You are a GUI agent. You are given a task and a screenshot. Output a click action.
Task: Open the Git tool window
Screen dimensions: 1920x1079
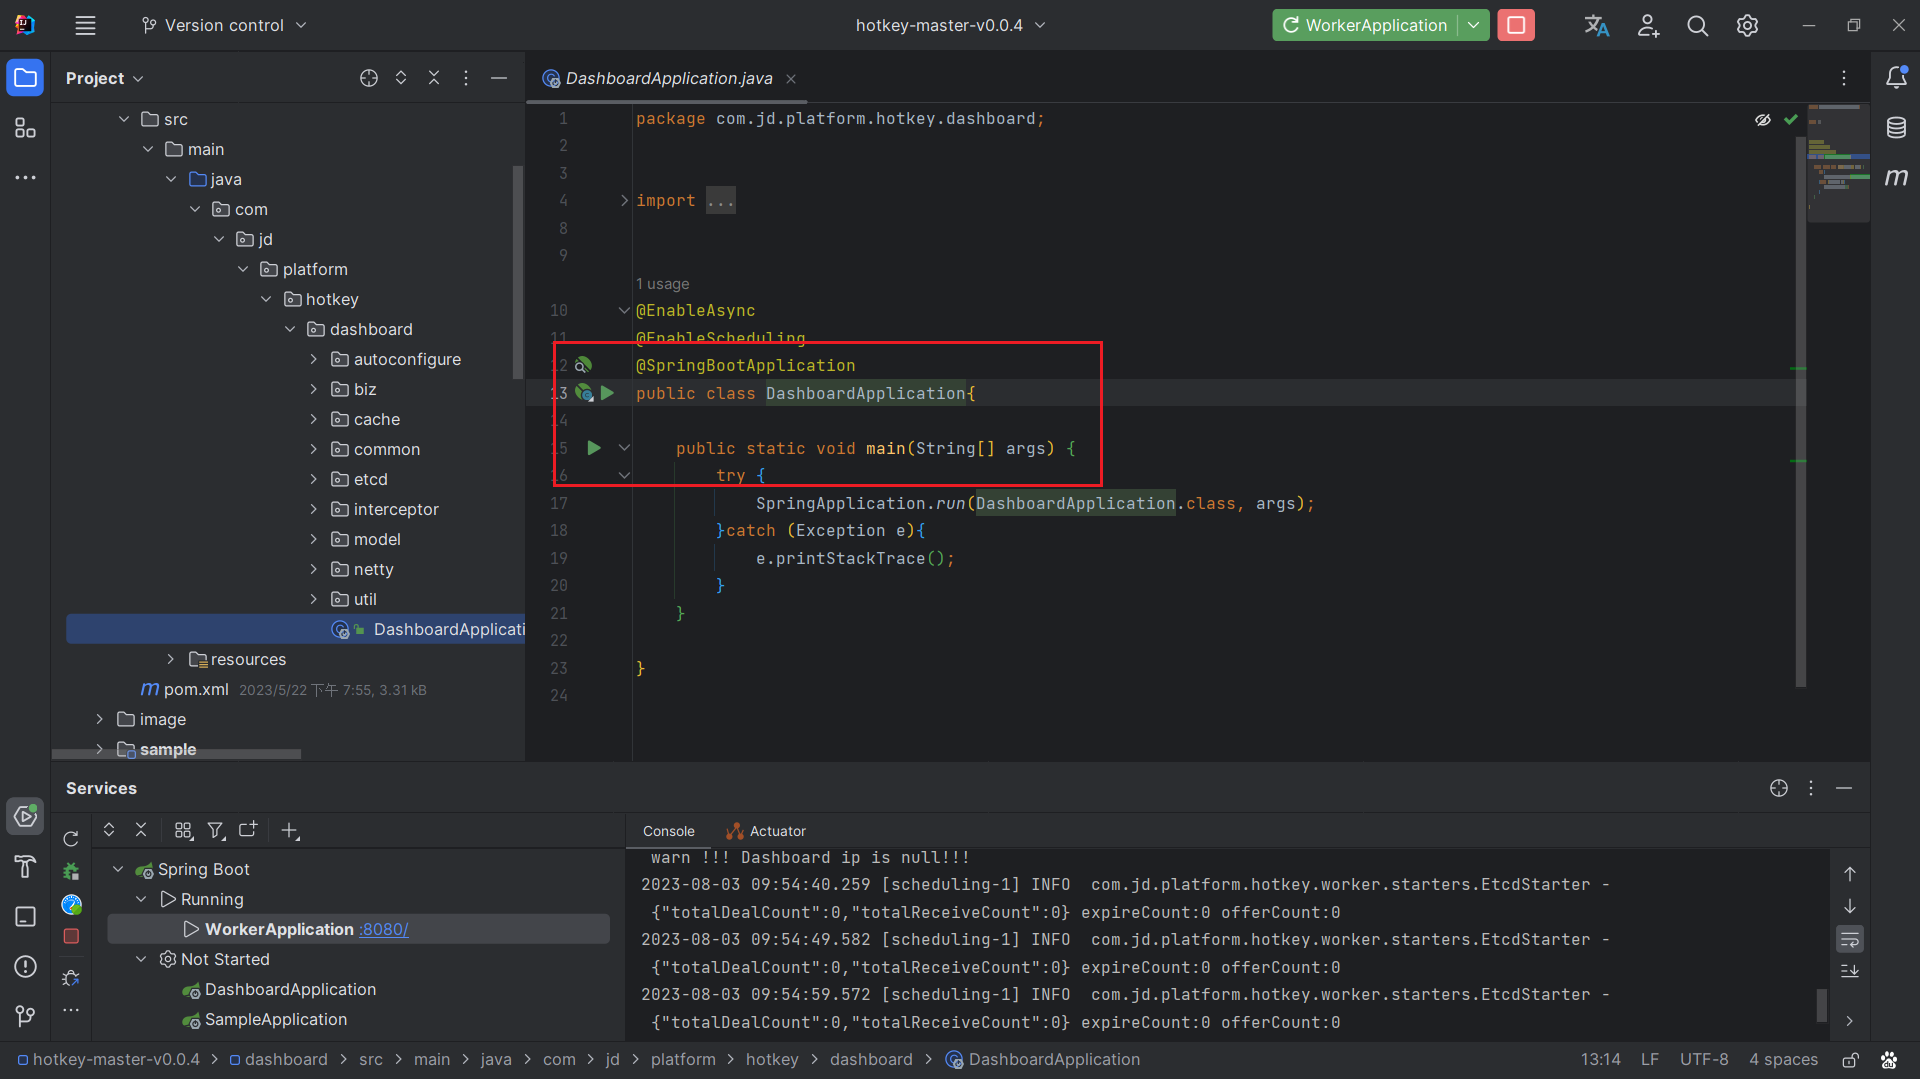[x=25, y=1015]
